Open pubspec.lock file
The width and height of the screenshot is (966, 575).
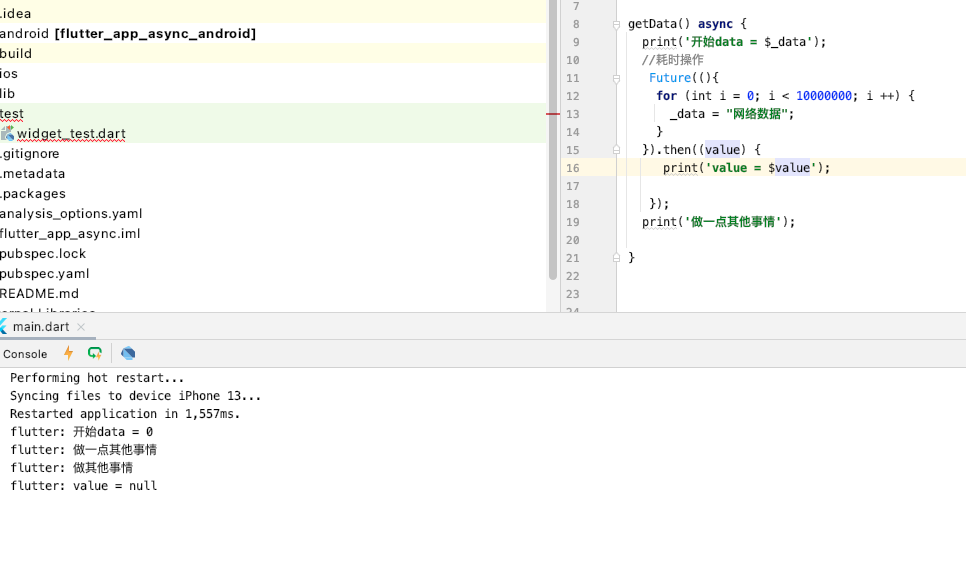click(x=43, y=254)
